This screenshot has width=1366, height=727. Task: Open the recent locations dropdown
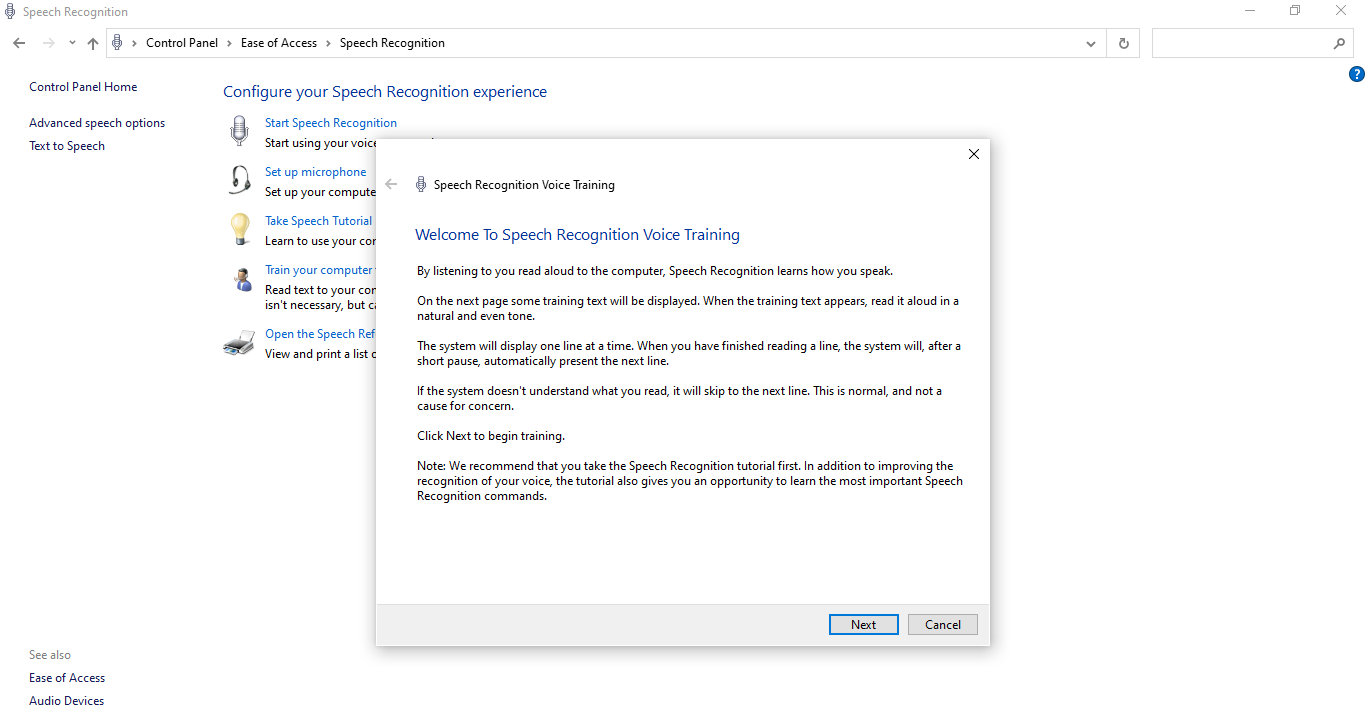click(72, 43)
